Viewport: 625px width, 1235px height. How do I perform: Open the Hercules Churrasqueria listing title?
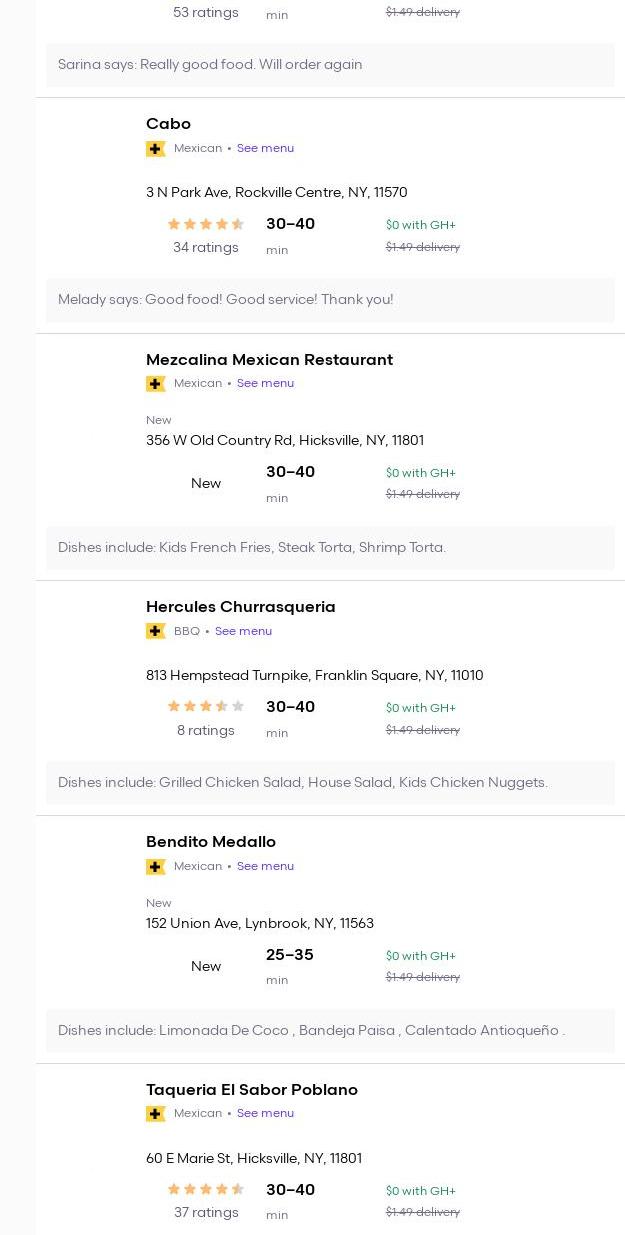pos(240,607)
